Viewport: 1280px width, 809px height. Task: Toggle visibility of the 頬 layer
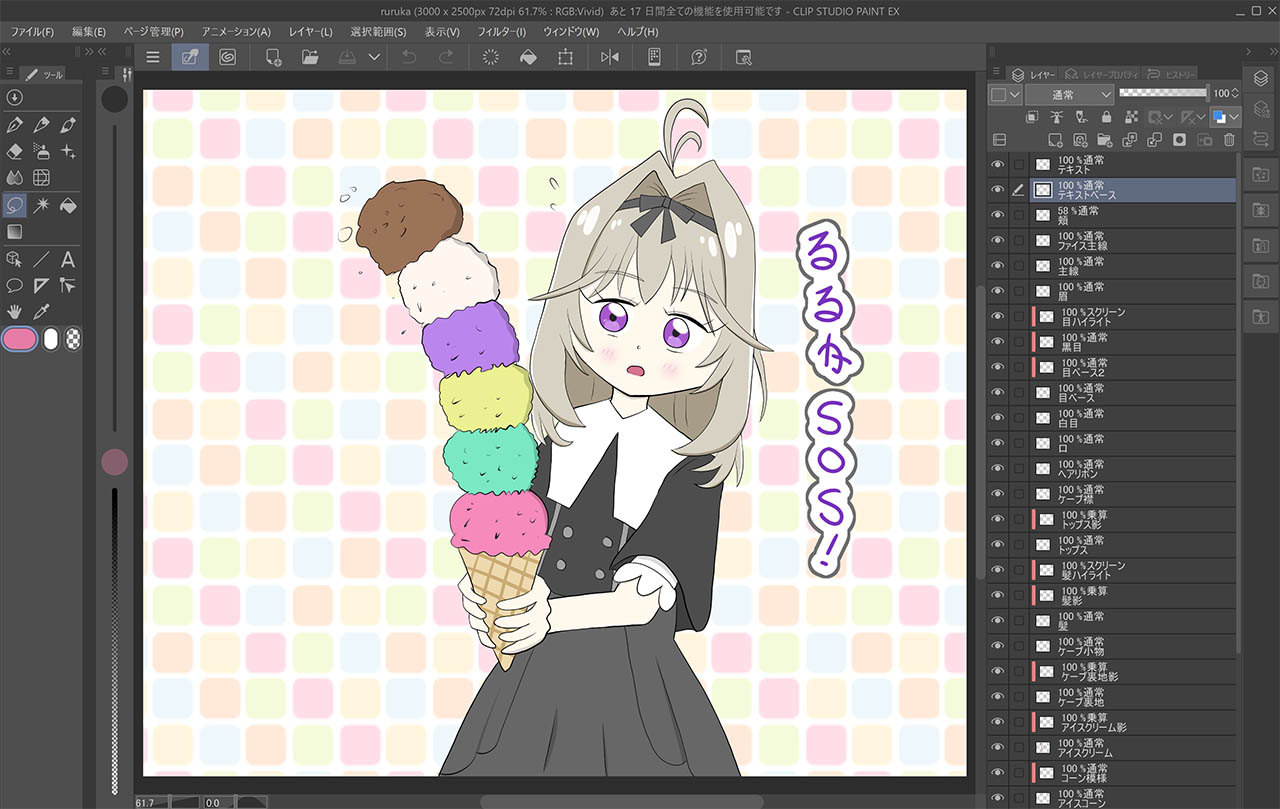point(997,216)
